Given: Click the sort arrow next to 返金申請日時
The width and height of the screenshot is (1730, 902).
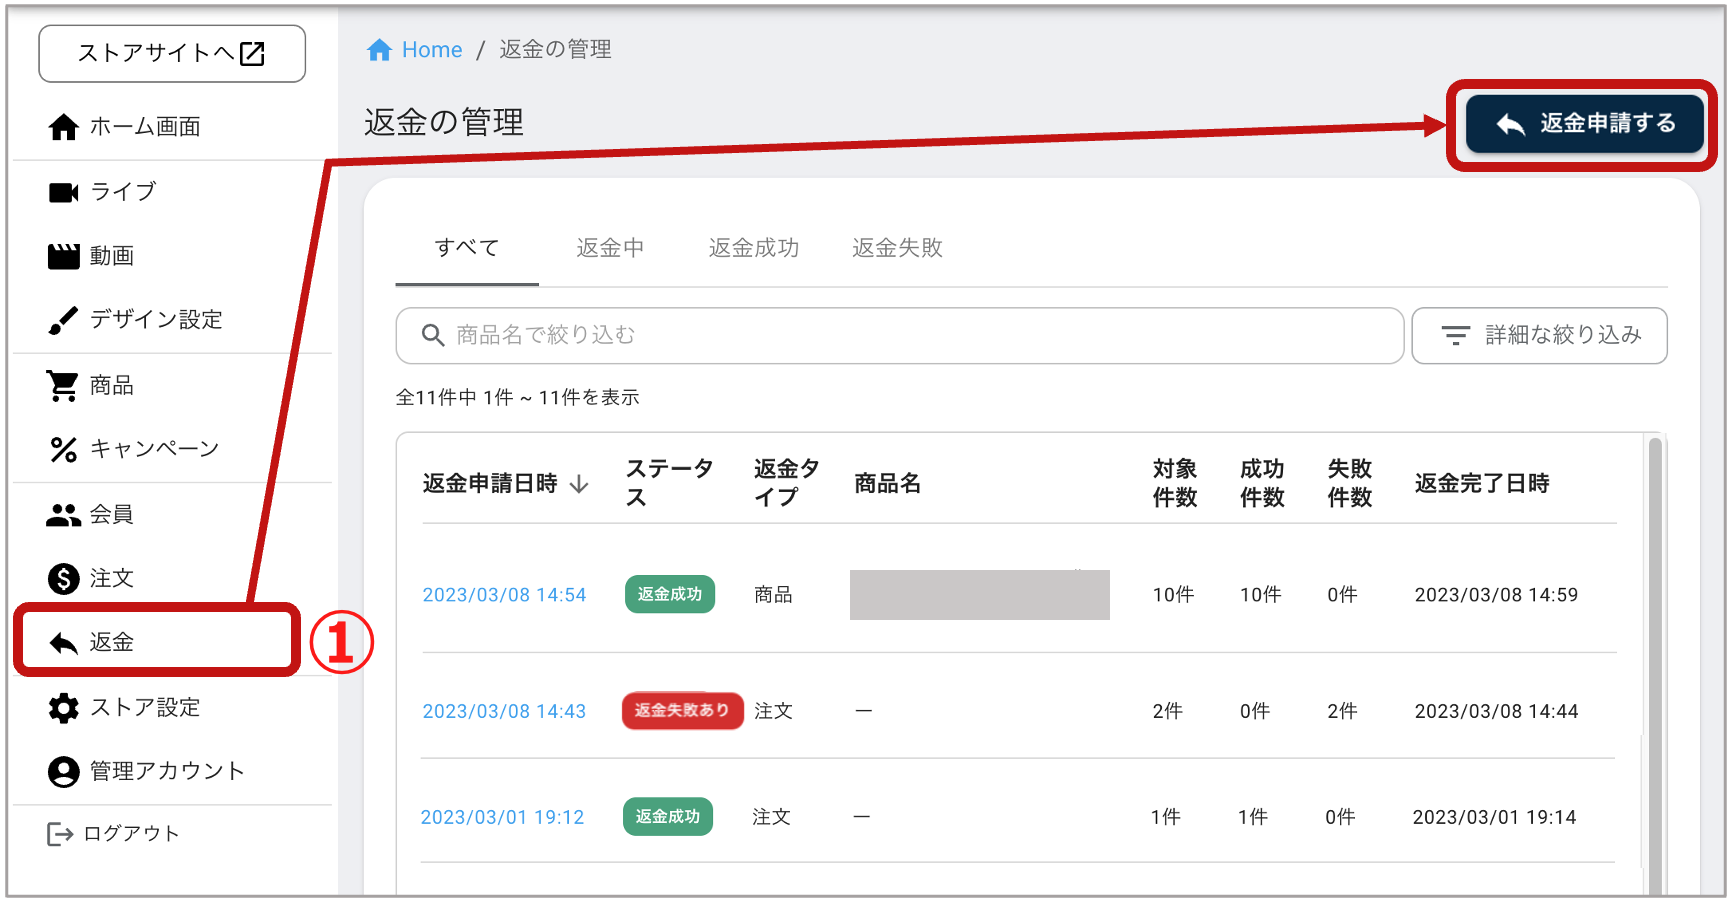Looking at the screenshot, I should point(579,485).
